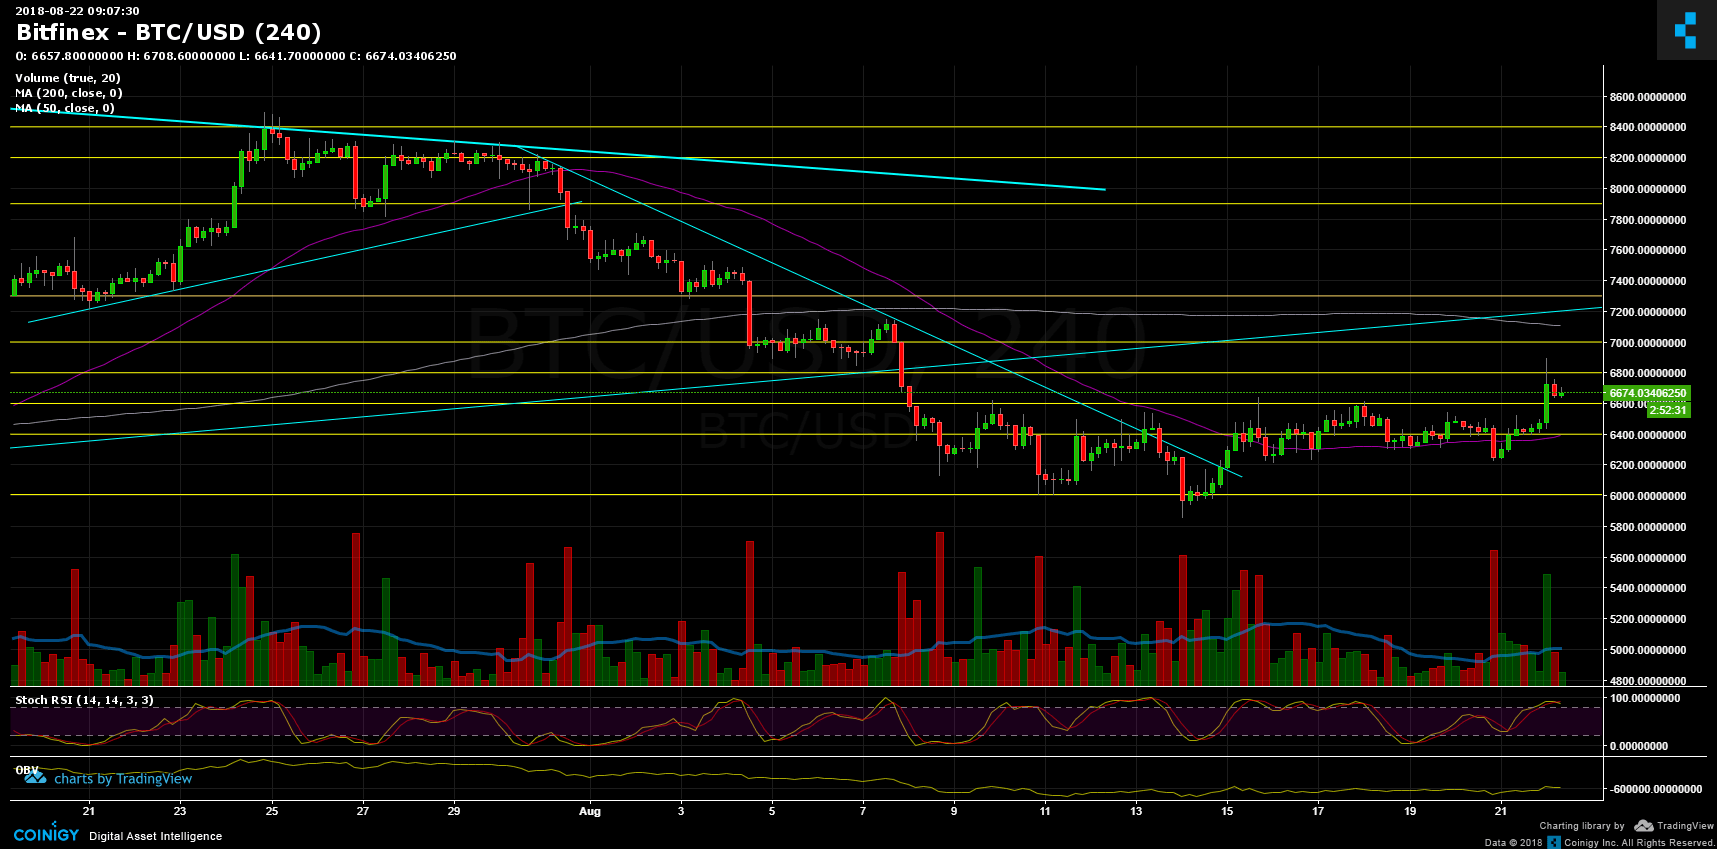The image size is (1717, 849).
Task: Click the '27' date axis label
Action: point(363,811)
